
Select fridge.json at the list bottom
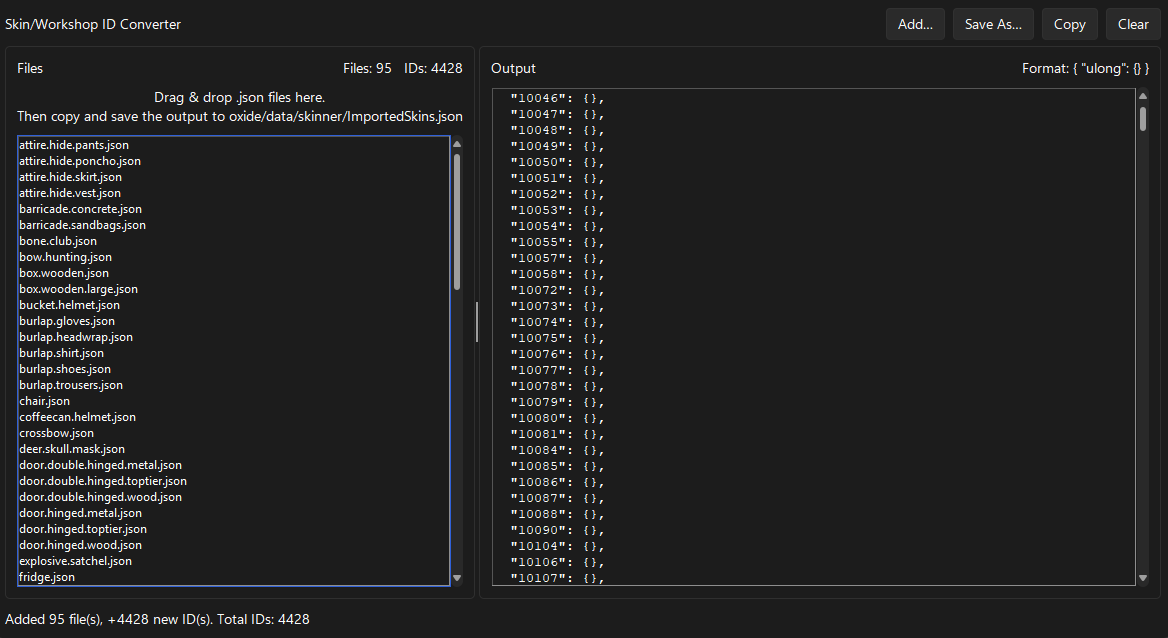47,577
